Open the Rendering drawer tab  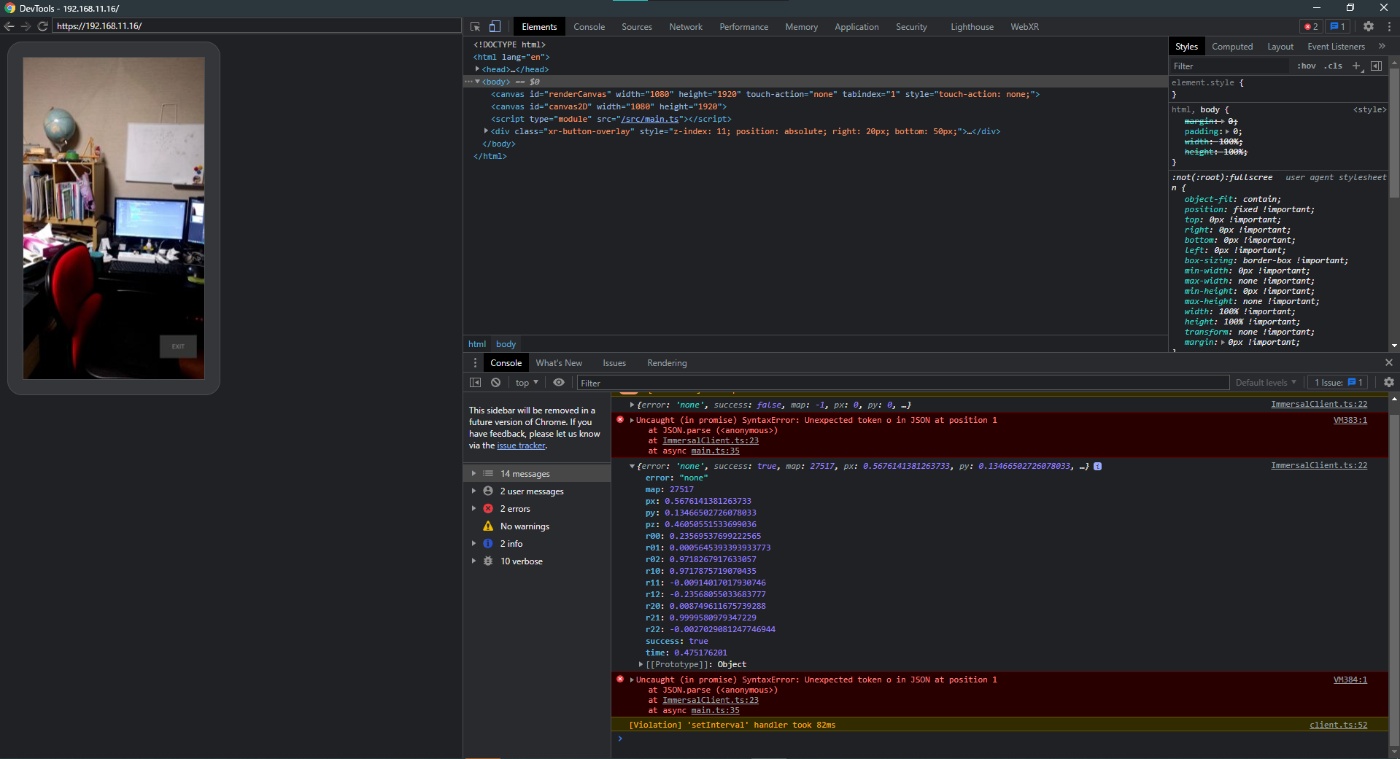pos(667,363)
